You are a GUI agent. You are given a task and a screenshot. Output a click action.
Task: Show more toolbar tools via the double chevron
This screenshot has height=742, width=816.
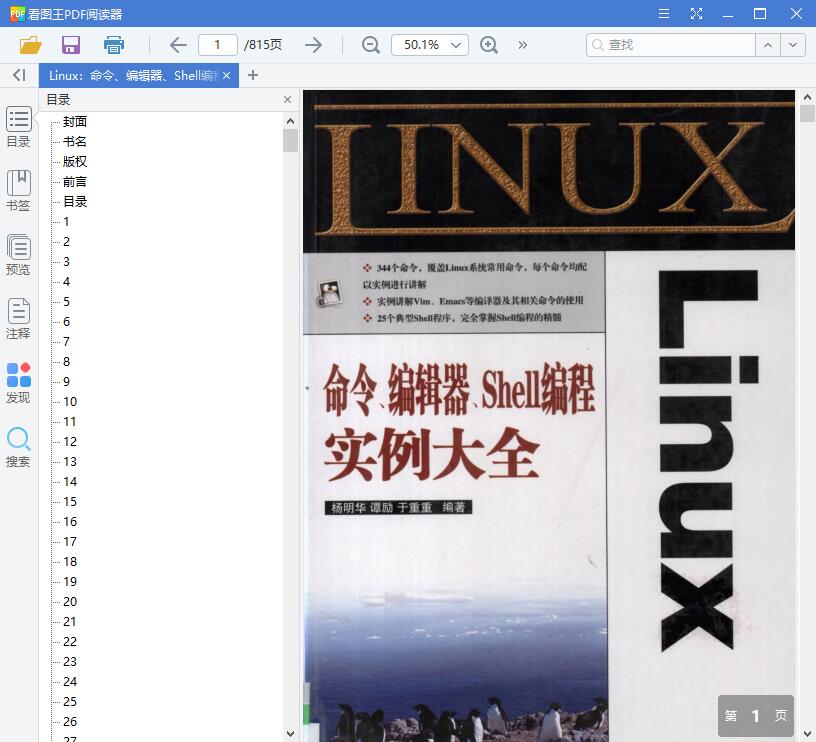pos(522,45)
